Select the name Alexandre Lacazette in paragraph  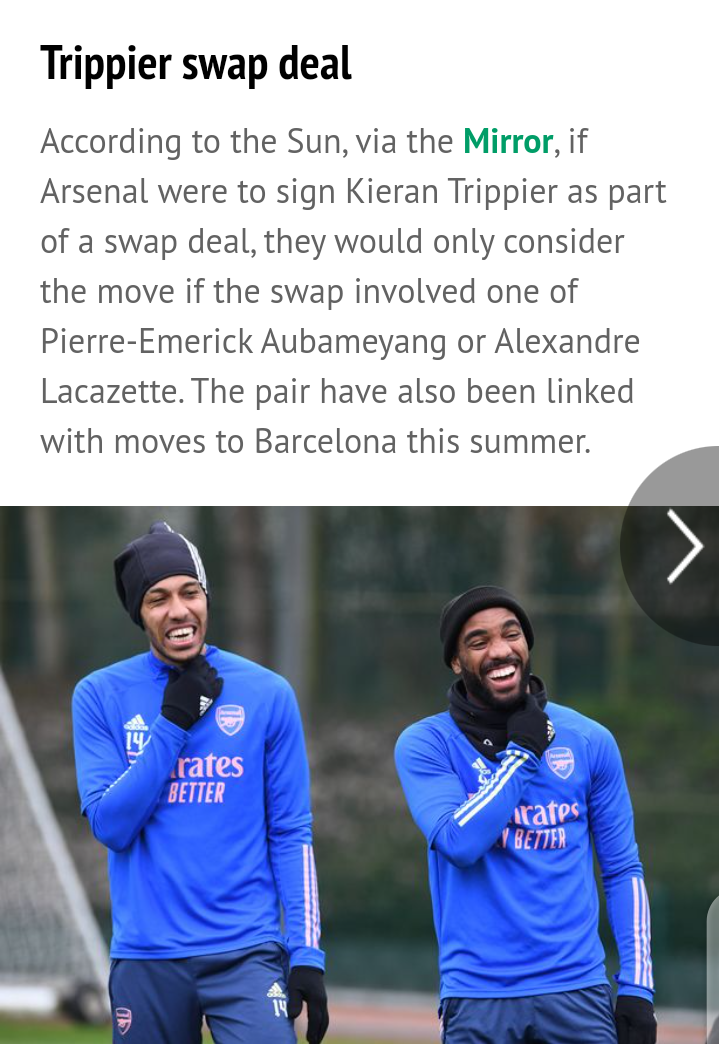pyautogui.click(x=340, y=366)
